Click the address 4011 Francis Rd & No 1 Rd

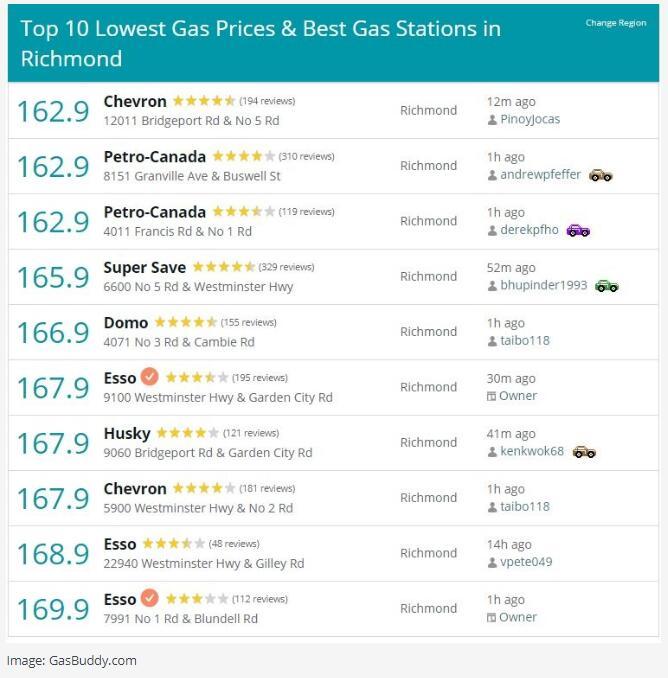(x=178, y=232)
